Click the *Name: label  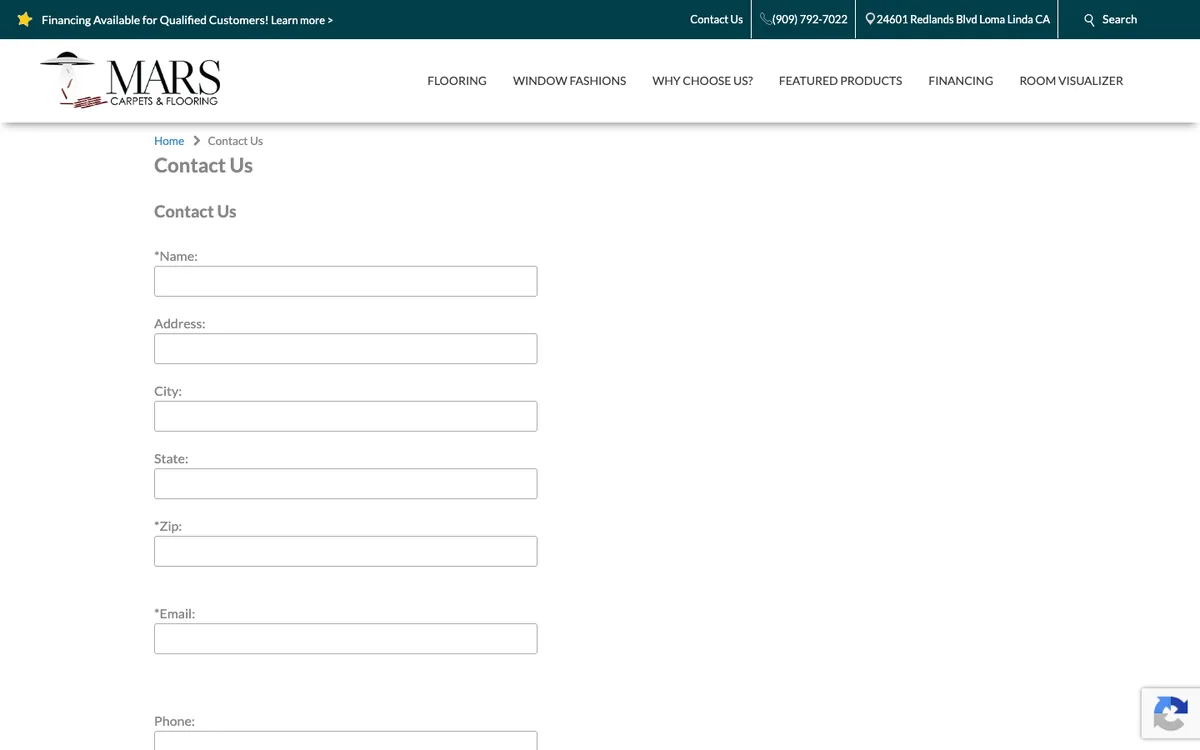176,256
